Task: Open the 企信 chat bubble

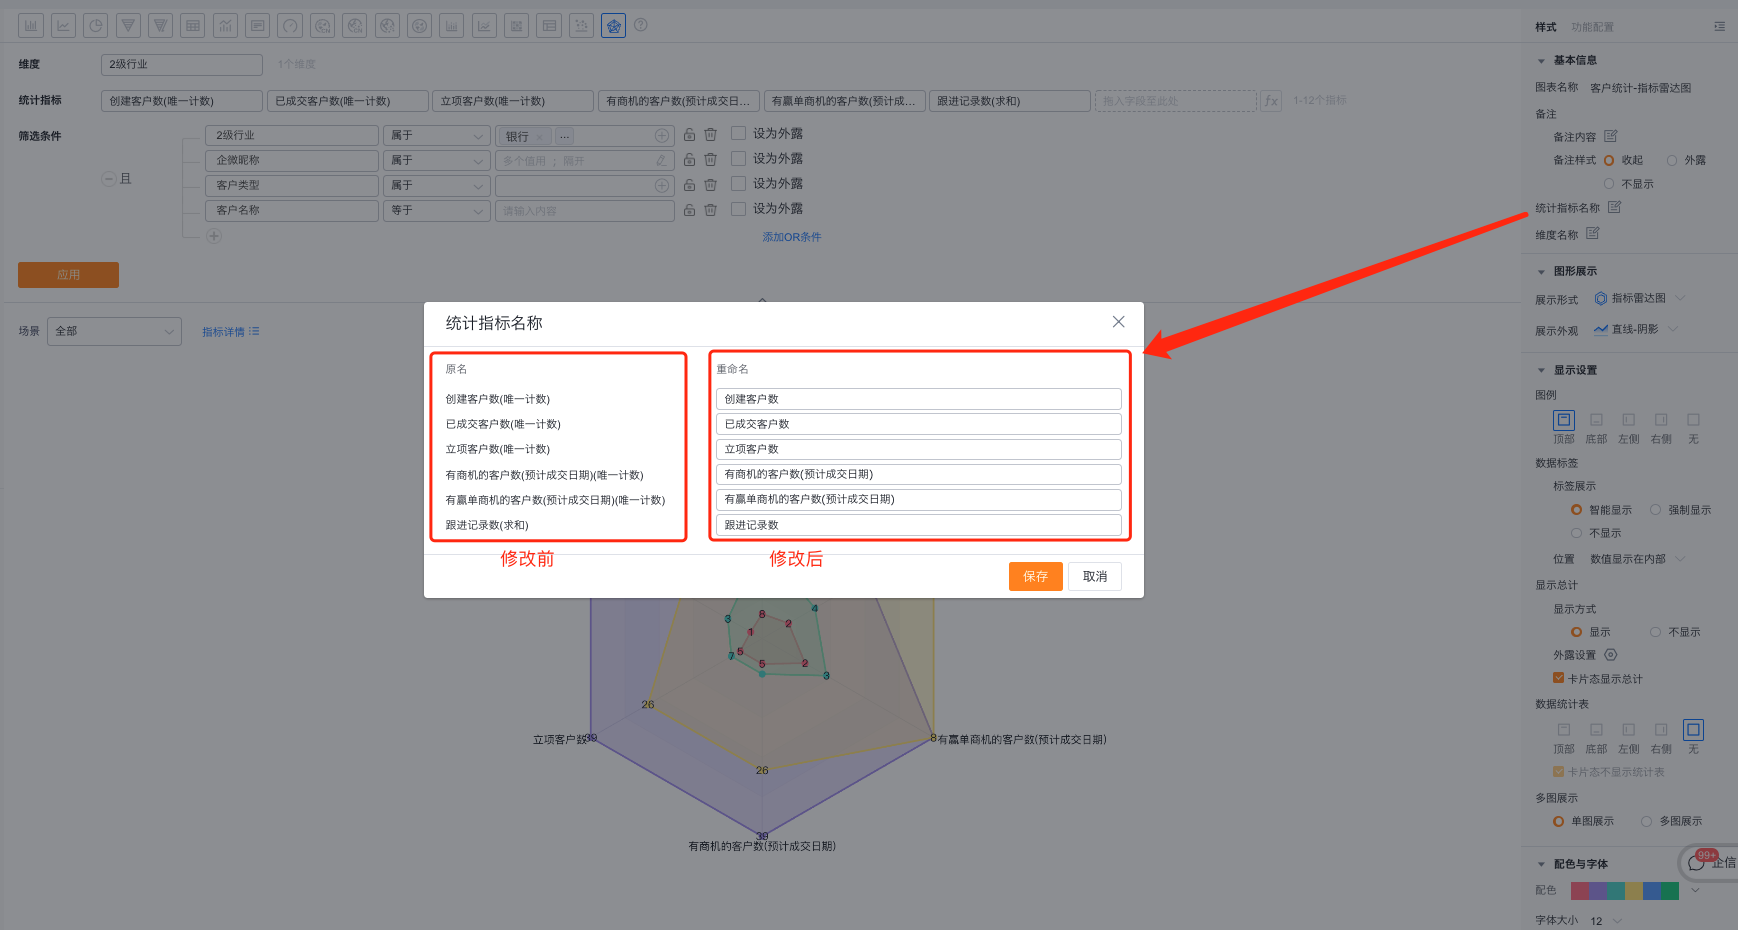Action: click(1710, 862)
